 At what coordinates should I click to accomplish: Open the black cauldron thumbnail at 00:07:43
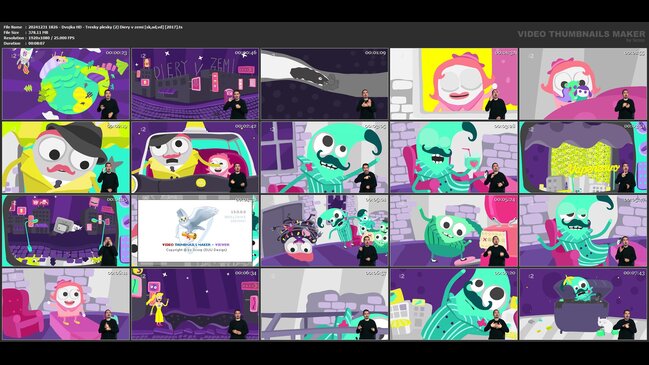coord(583,304)
